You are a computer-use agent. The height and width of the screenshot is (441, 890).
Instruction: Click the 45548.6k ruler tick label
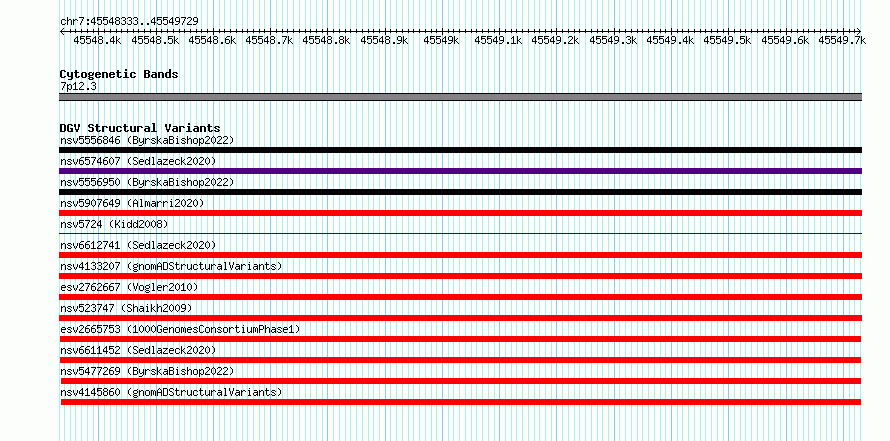click(212, 40)
